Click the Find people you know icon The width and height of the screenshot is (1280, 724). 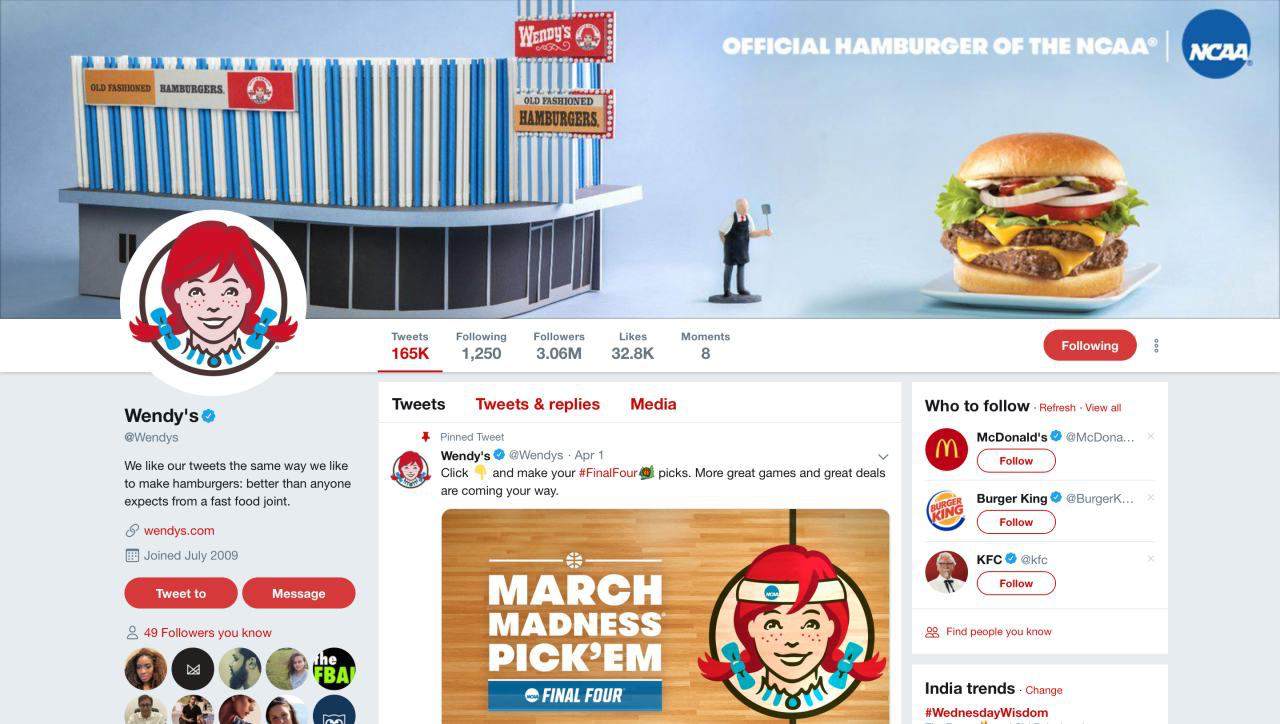[x=932, y=632]
